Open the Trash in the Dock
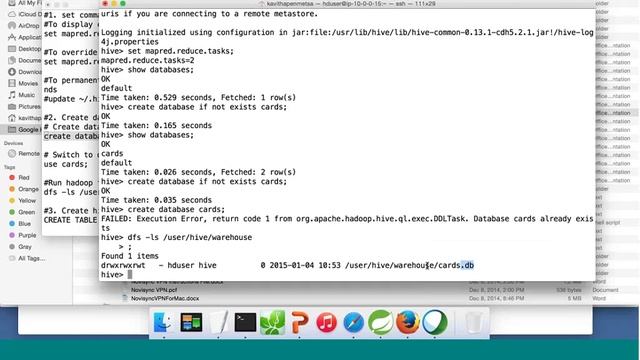This screenshot has height=360, width=640. click(x=473, y=323)
